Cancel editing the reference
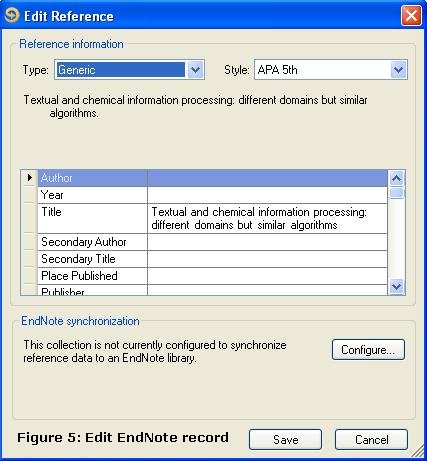Screen dimensions: 427x461 [x=371, y=440]
